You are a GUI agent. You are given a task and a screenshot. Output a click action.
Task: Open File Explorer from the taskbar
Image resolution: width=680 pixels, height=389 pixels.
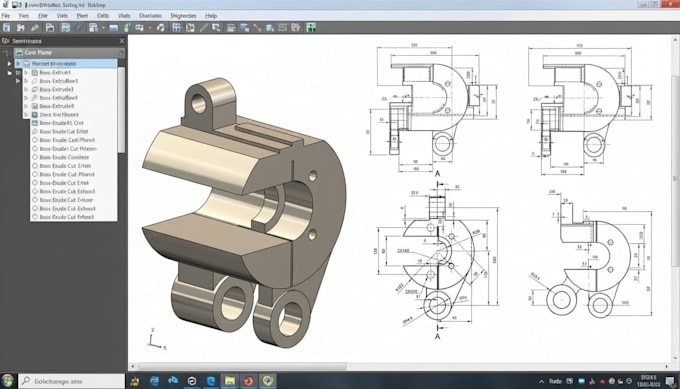pos(229,381)
